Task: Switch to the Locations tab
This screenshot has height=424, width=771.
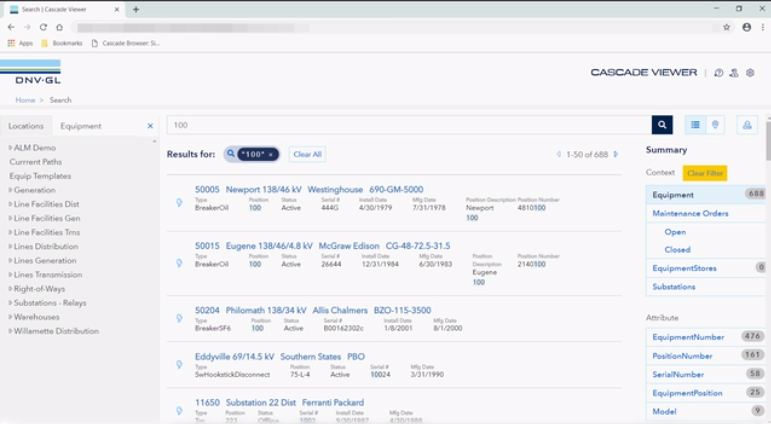Action: 26,126
